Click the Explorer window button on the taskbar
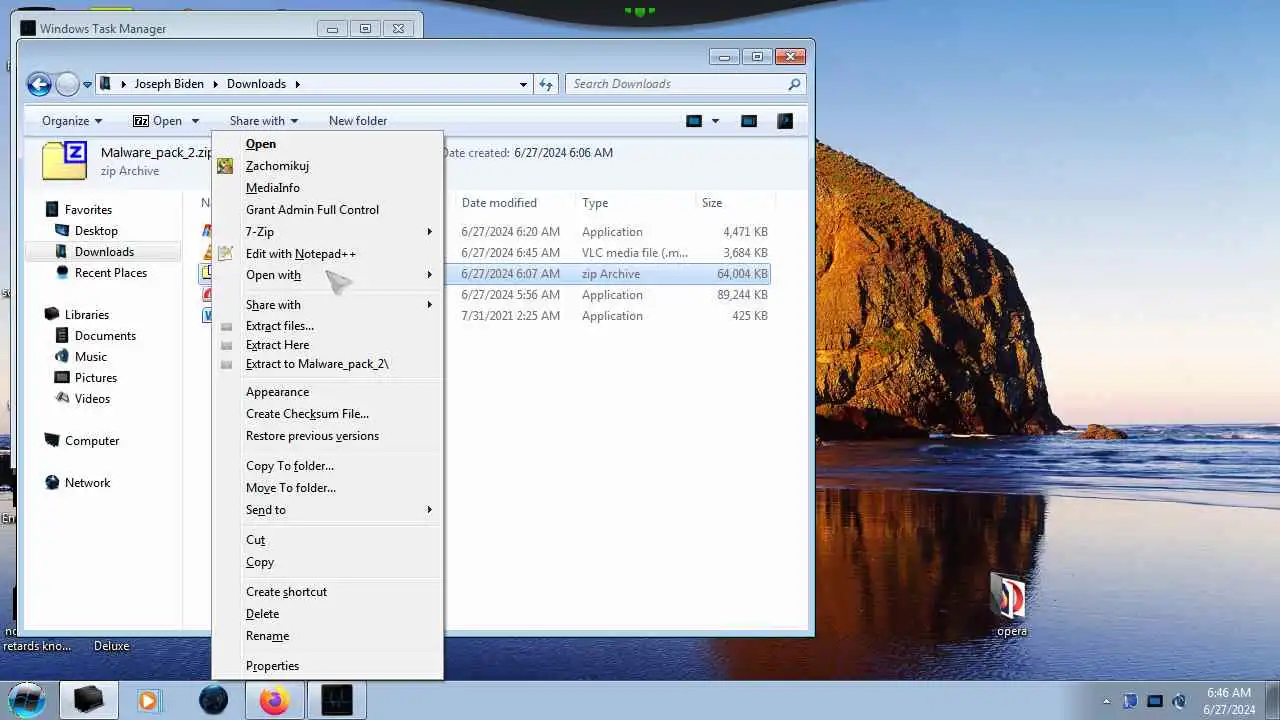 pos(88,700)
